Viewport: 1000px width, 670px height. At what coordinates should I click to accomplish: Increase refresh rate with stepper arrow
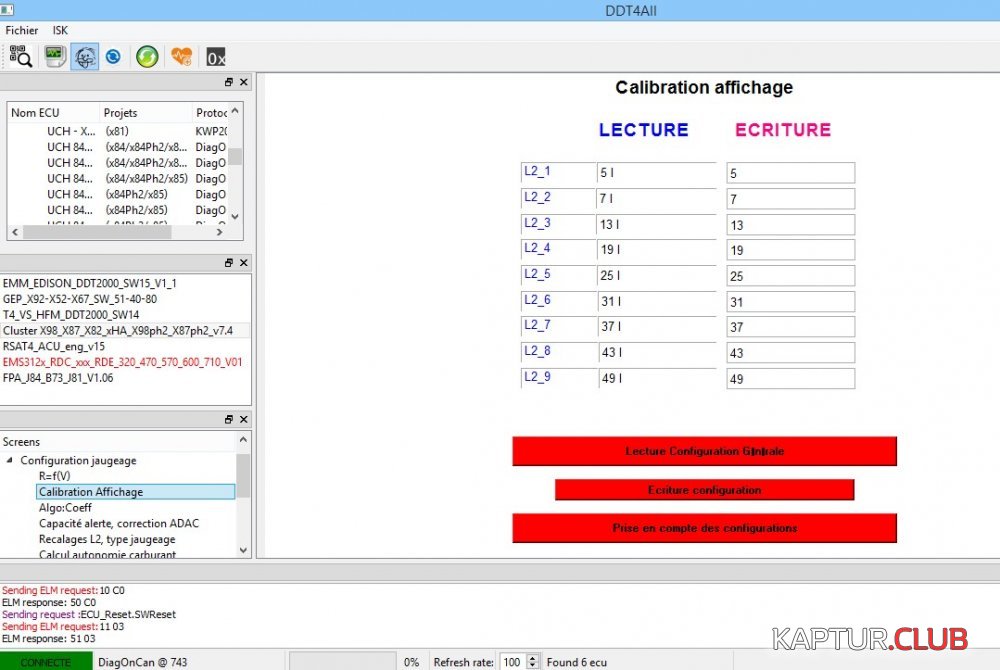coord(532,658)
